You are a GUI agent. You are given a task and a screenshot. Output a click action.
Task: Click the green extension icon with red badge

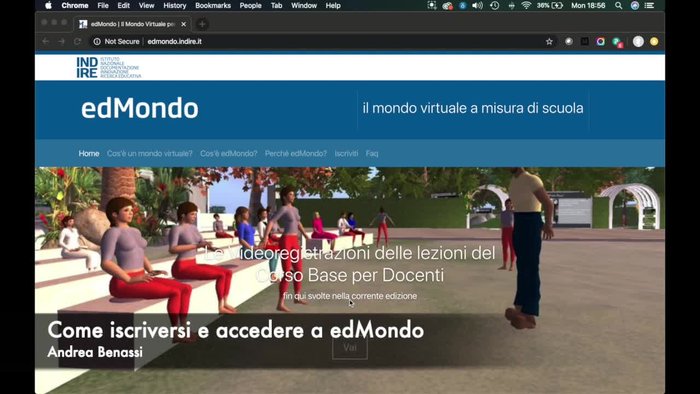(617, 42)
